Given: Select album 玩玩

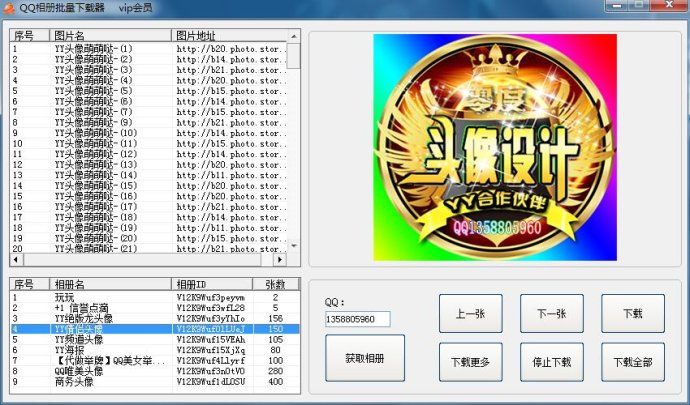Looking at the screenshot, I should click(x=154, y=298).
